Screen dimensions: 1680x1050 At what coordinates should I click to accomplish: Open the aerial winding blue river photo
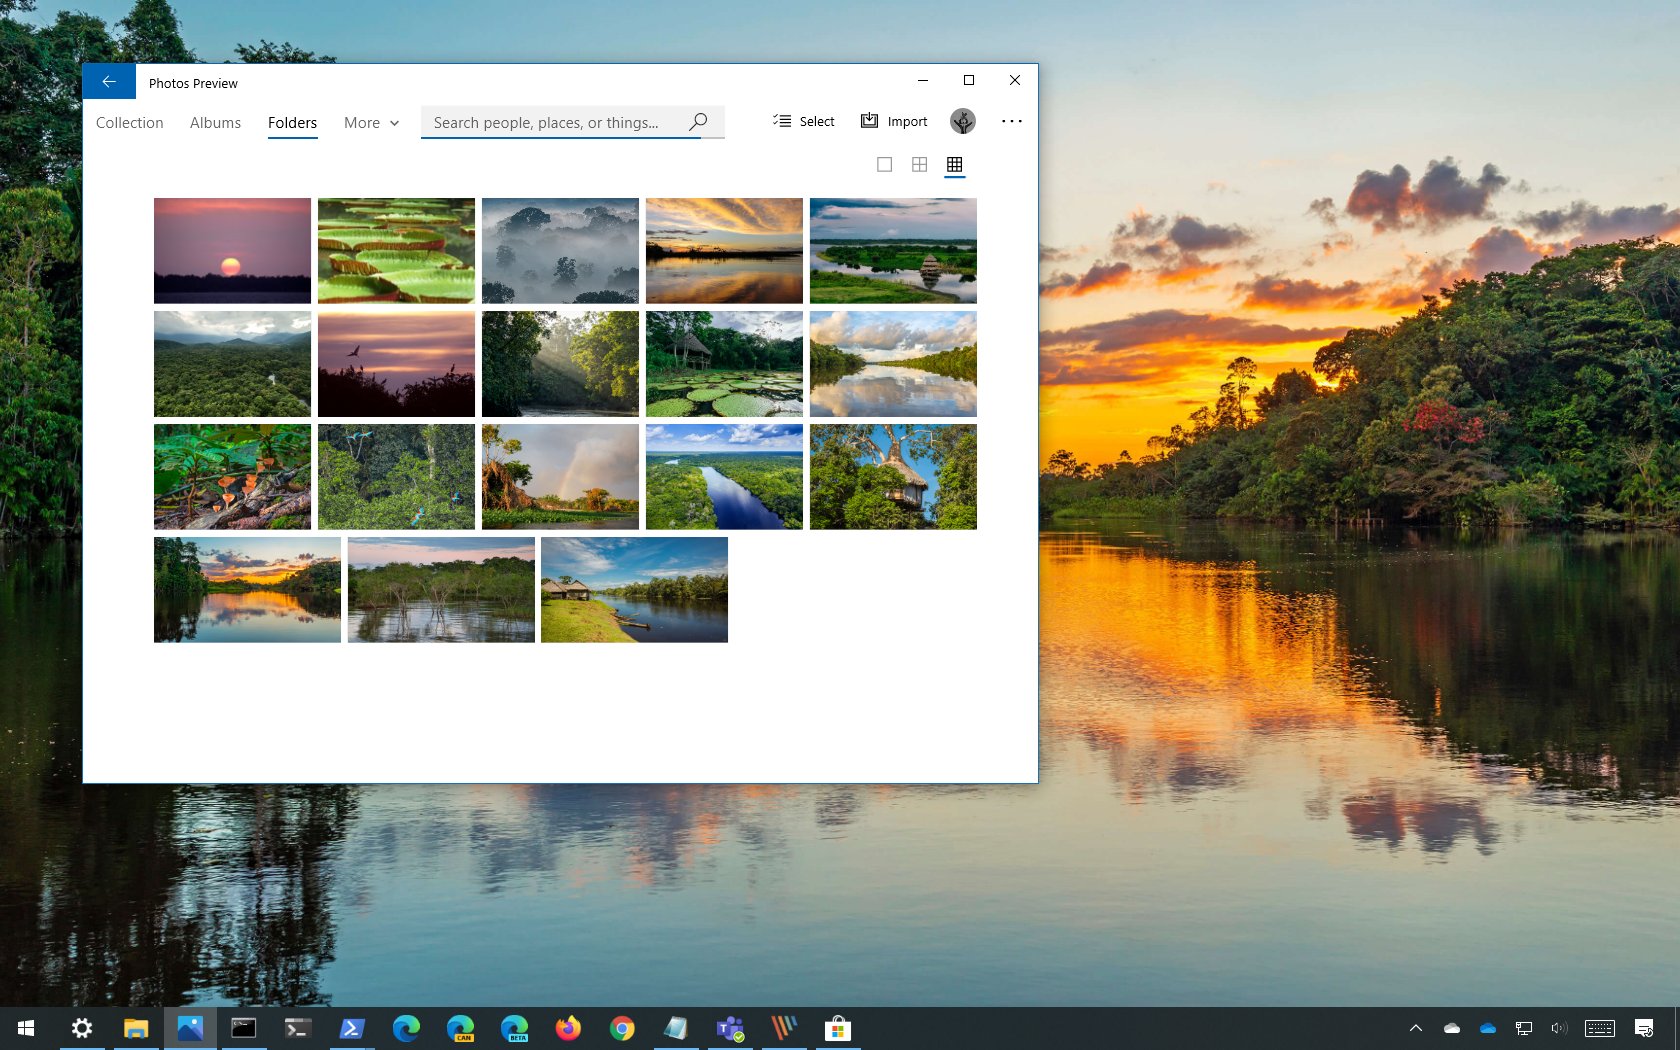724,476
